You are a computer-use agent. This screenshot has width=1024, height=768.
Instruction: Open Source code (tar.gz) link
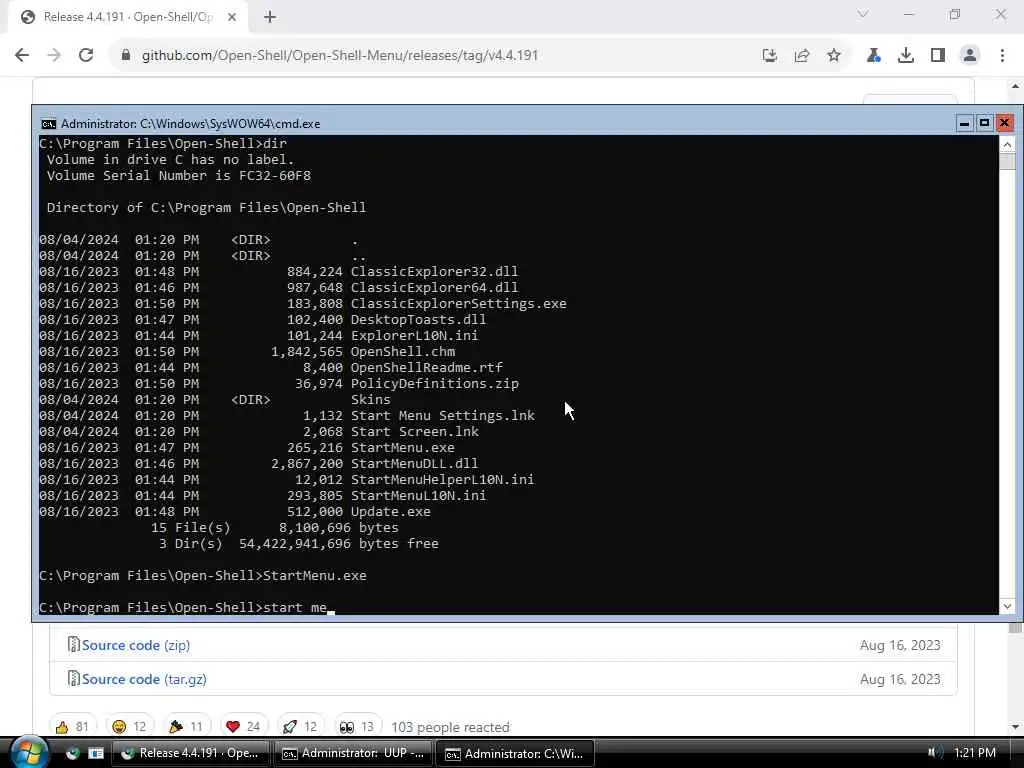[144, 679]
